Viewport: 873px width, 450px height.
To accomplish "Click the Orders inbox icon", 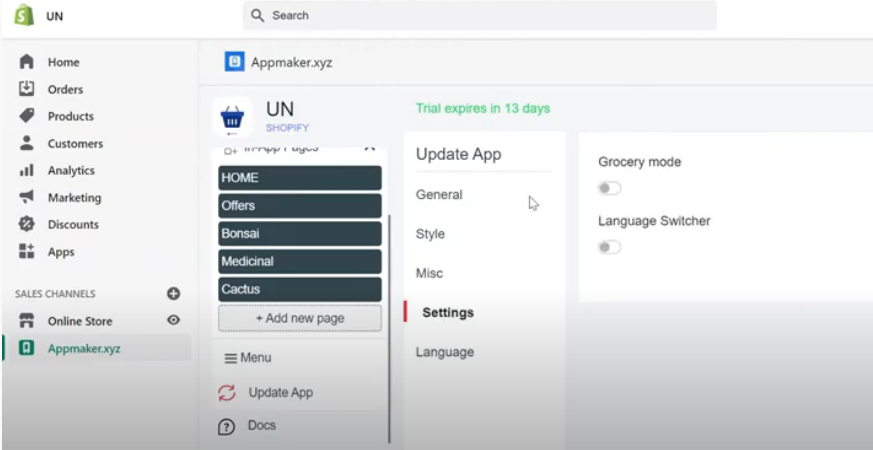I will pos(27,89).
